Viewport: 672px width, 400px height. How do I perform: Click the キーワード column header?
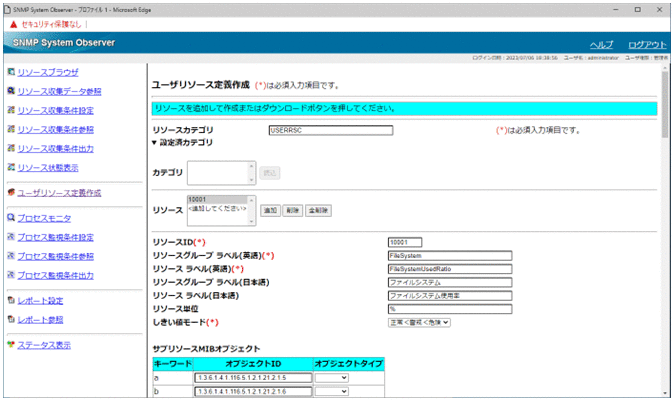click(173, 364)
